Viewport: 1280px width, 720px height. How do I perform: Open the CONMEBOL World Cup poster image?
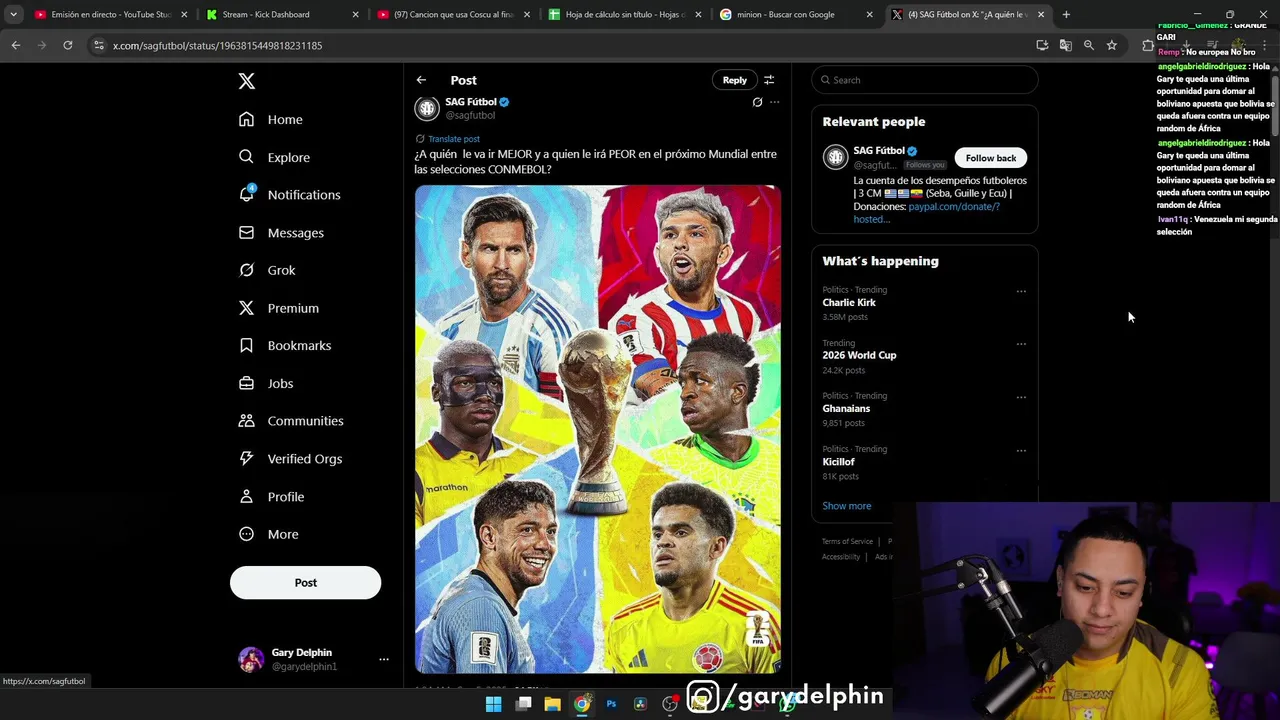[x=598, y=429]
